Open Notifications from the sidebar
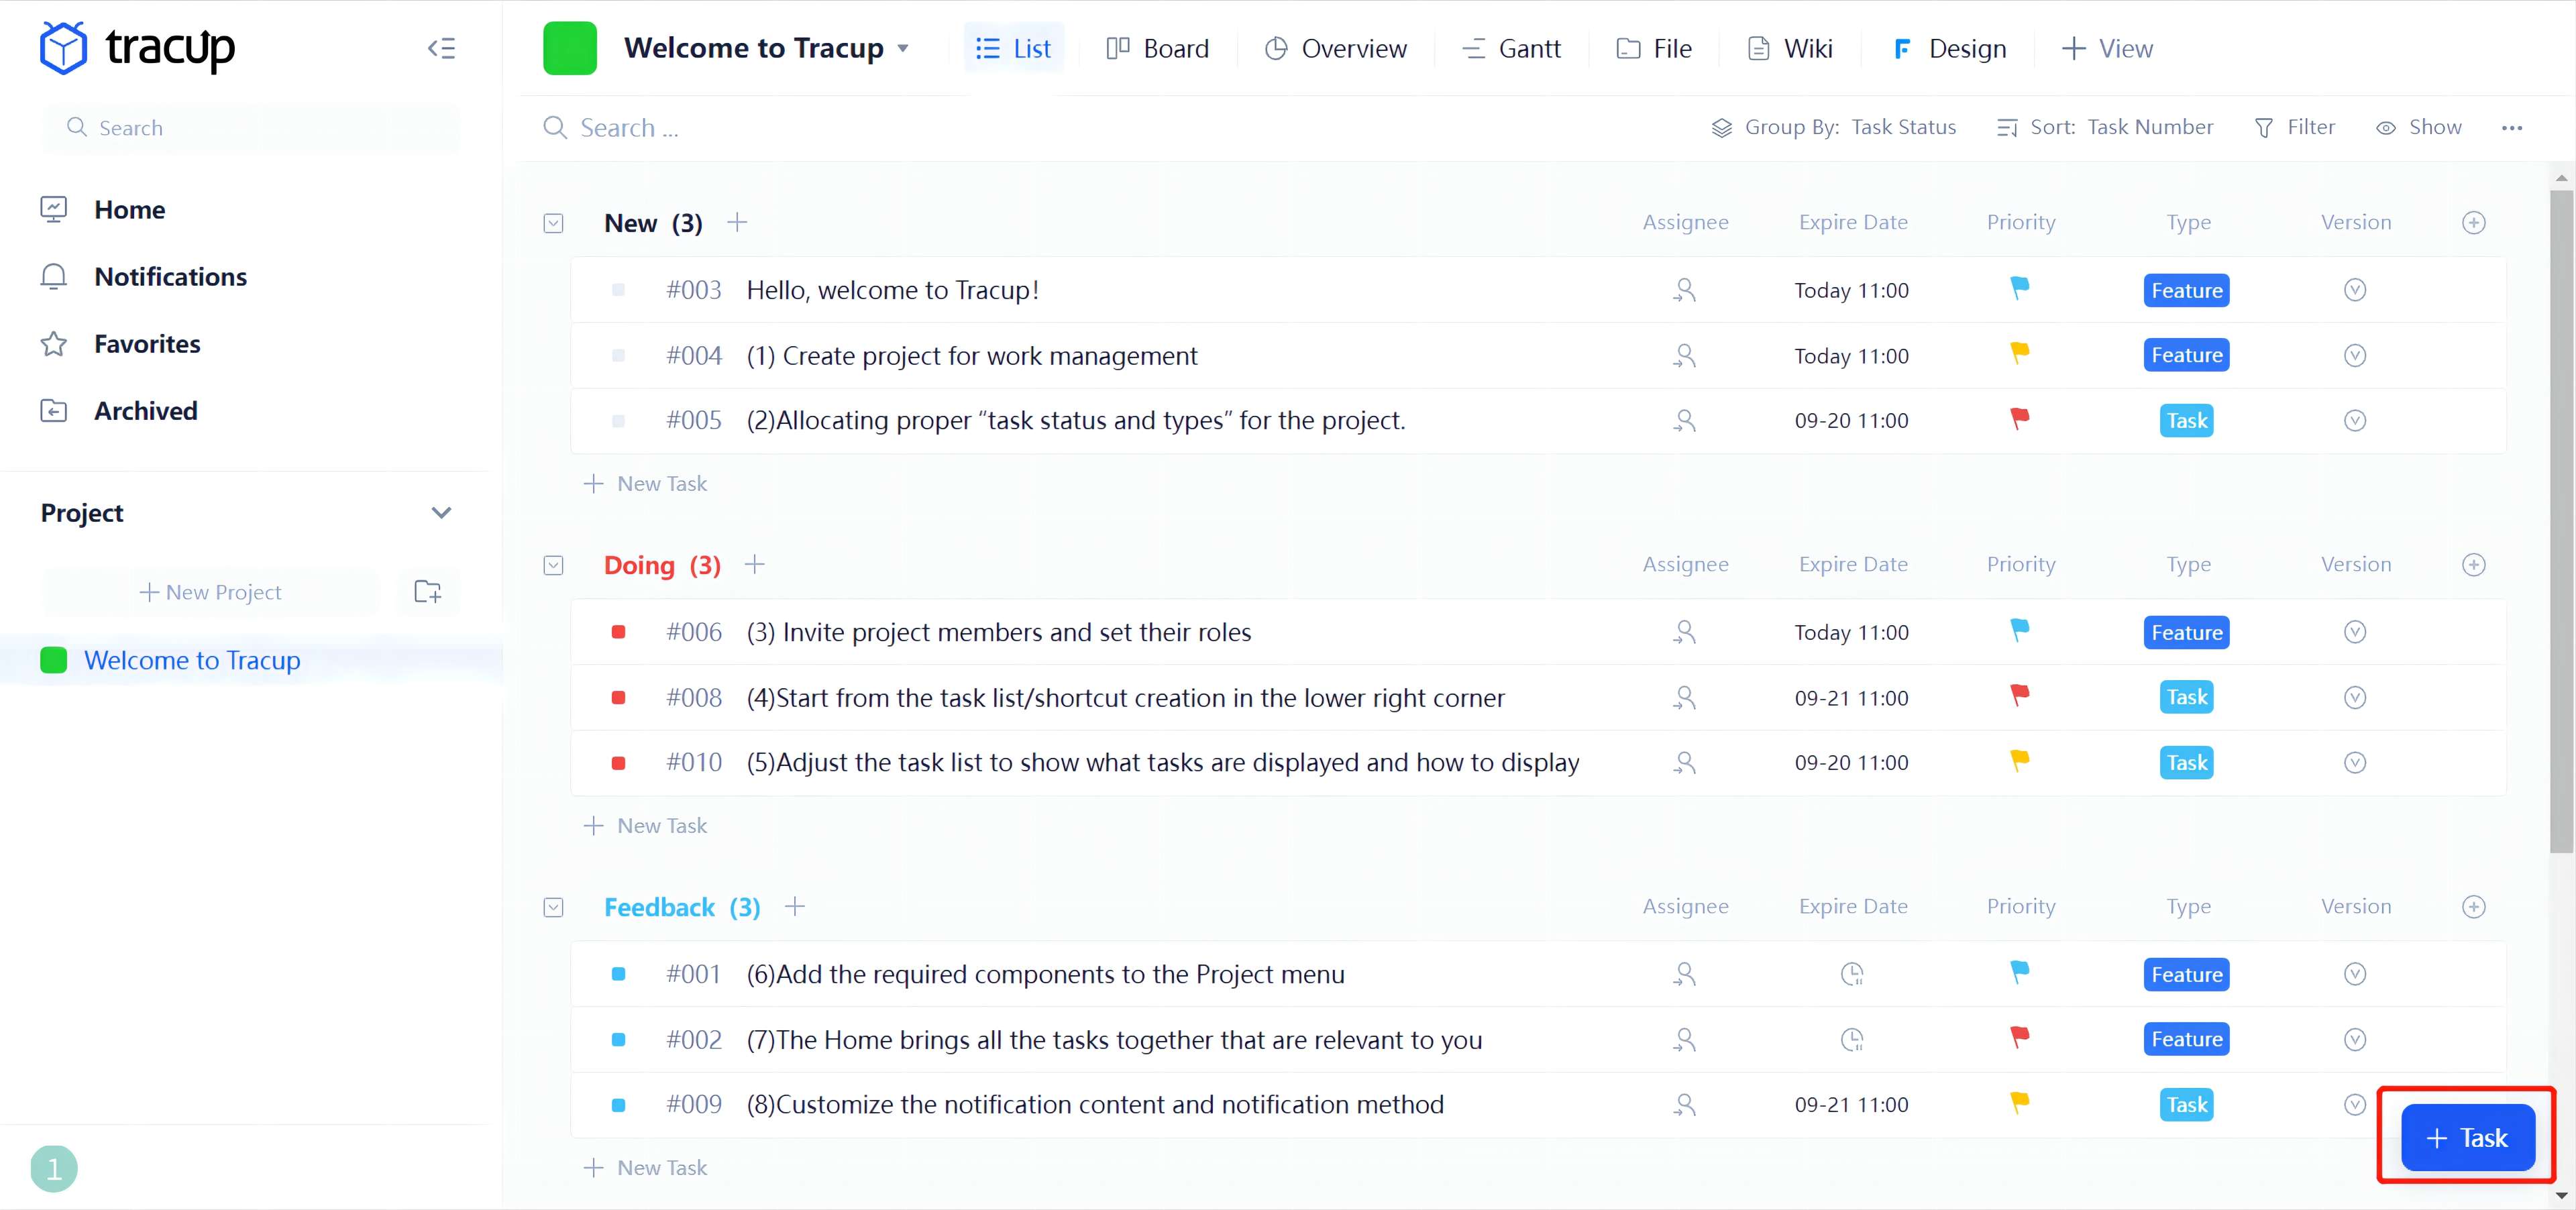Screen dimensions: 2576x1210 click(170, 276)
